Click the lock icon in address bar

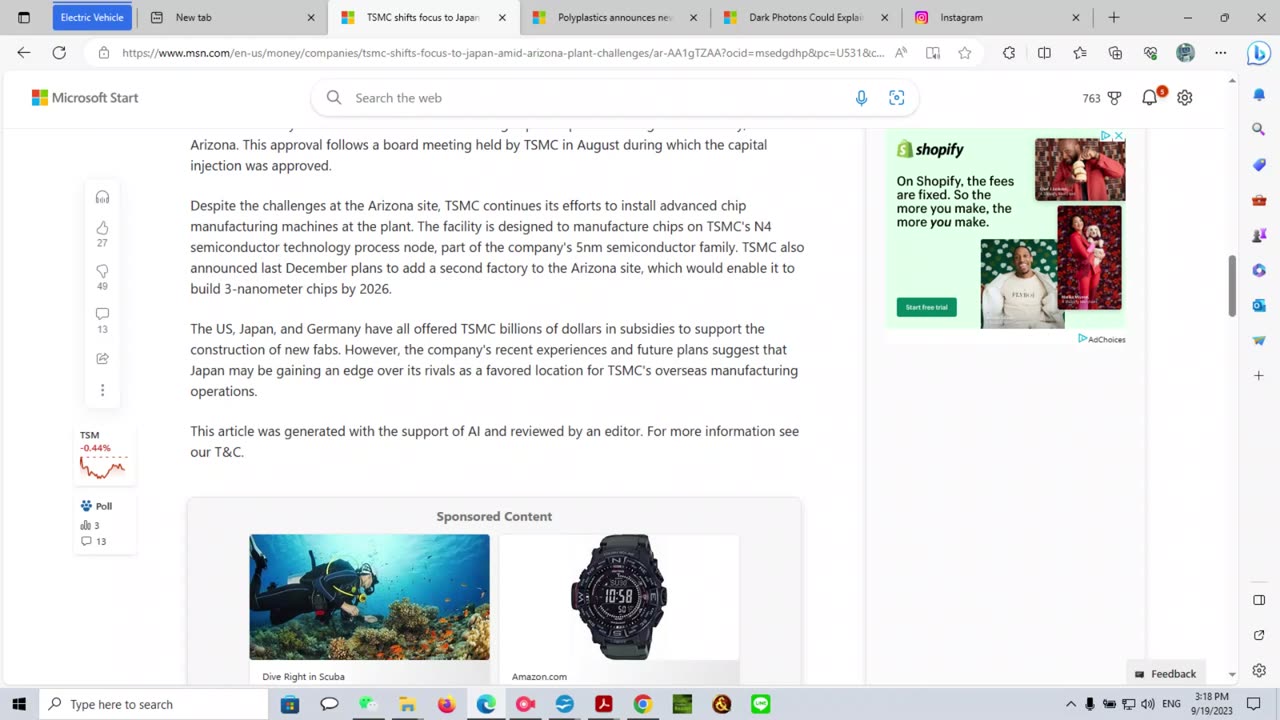(103, 53)
